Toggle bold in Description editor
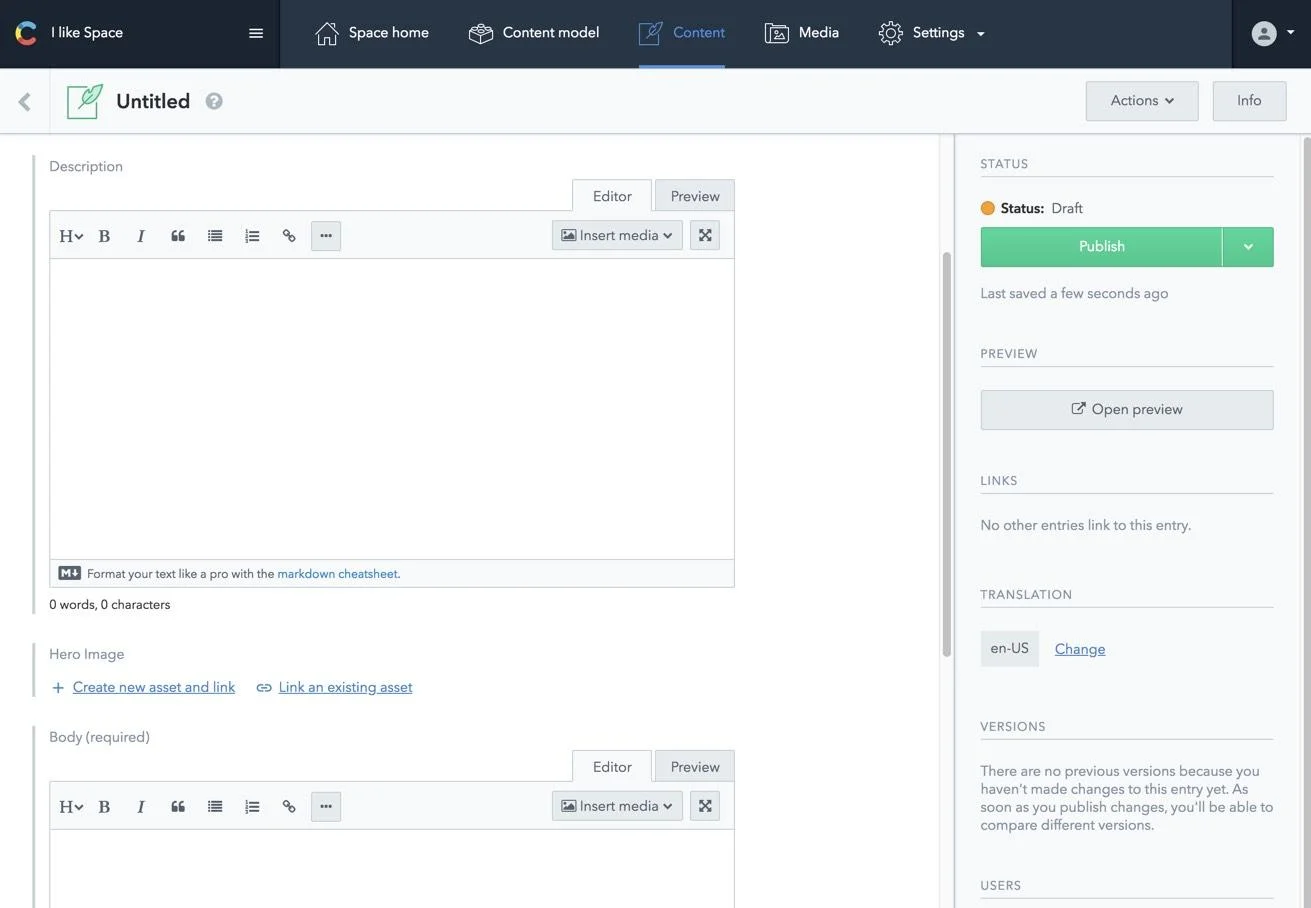The height and width of the screenshot is (908, 1311). tap(104, 236)
